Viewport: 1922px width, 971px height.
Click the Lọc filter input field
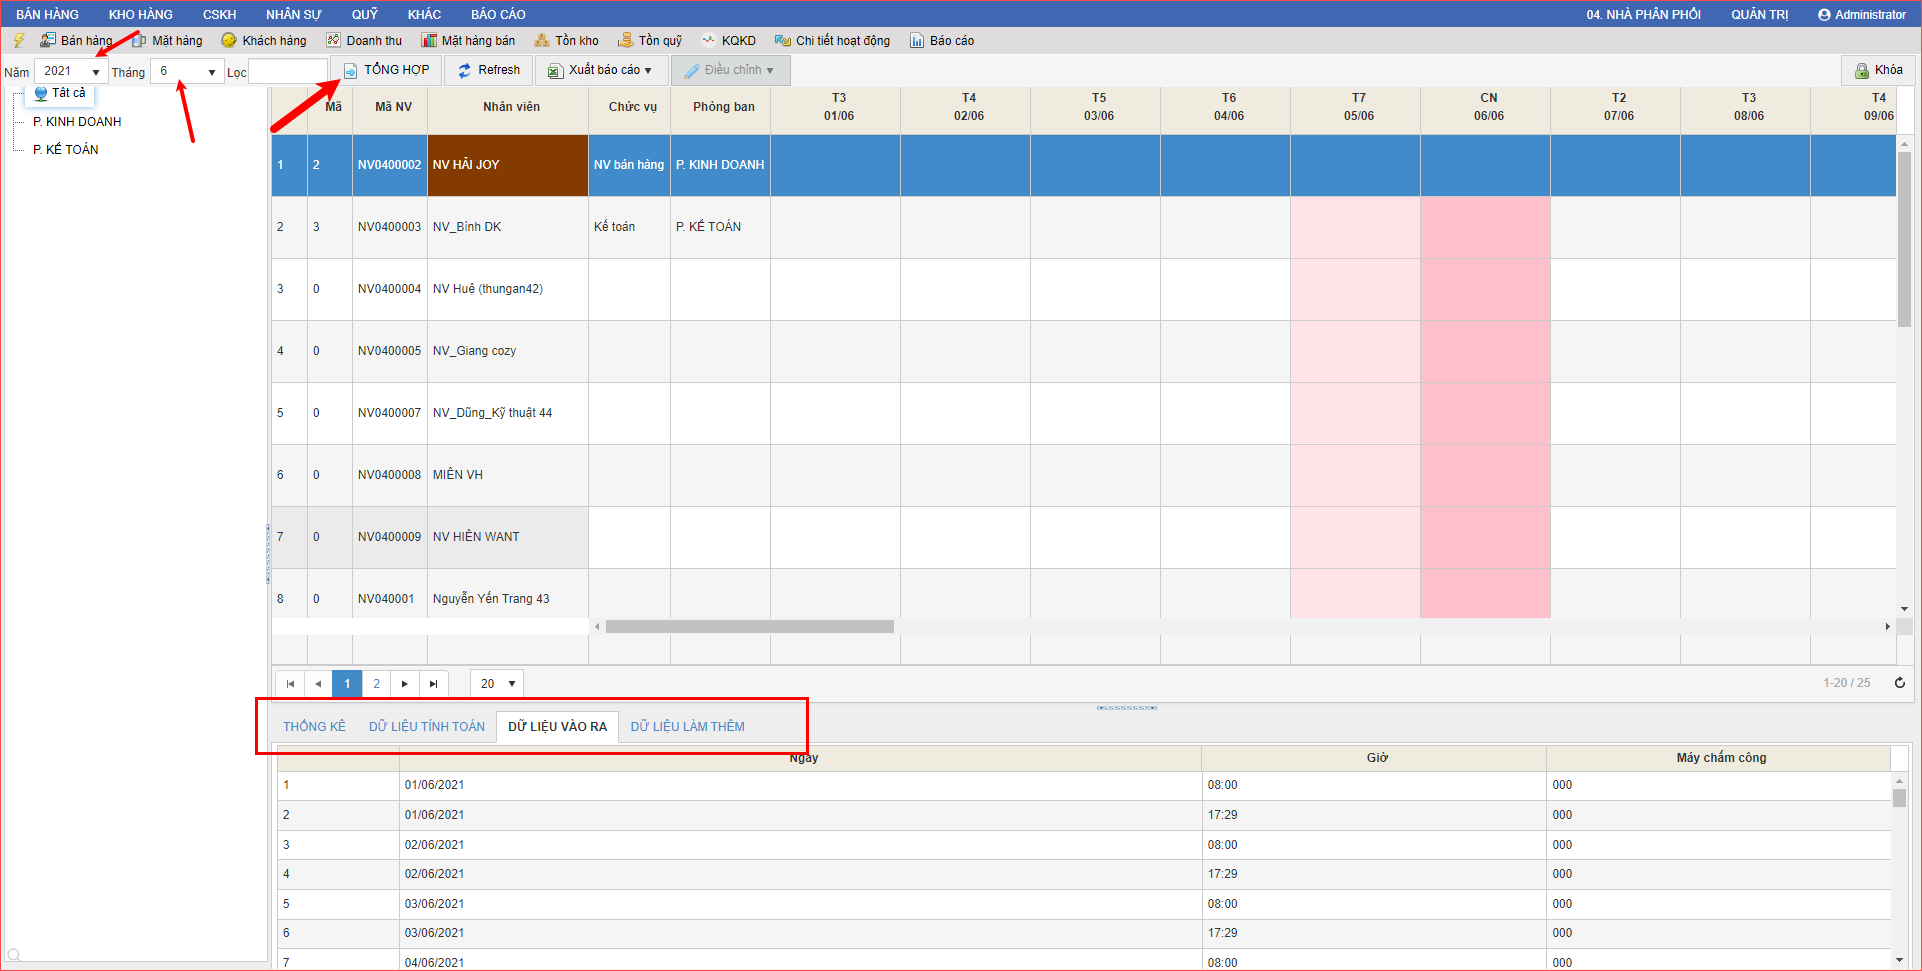(287, 72)
